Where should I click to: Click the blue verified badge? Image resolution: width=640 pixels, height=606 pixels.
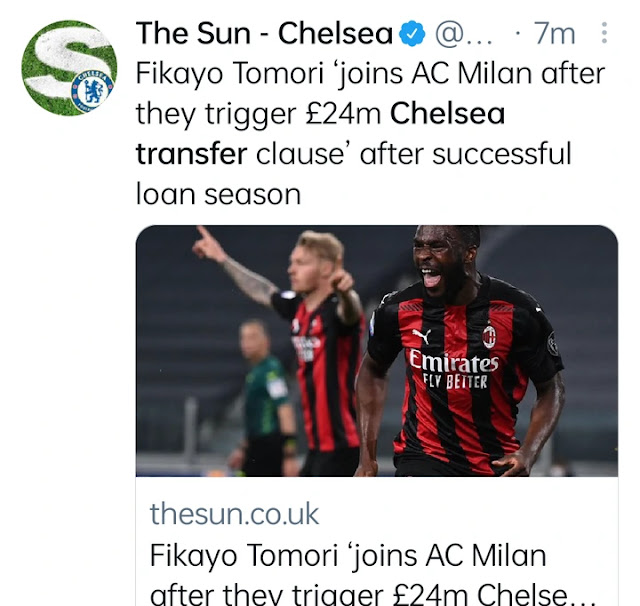(412, 34)
